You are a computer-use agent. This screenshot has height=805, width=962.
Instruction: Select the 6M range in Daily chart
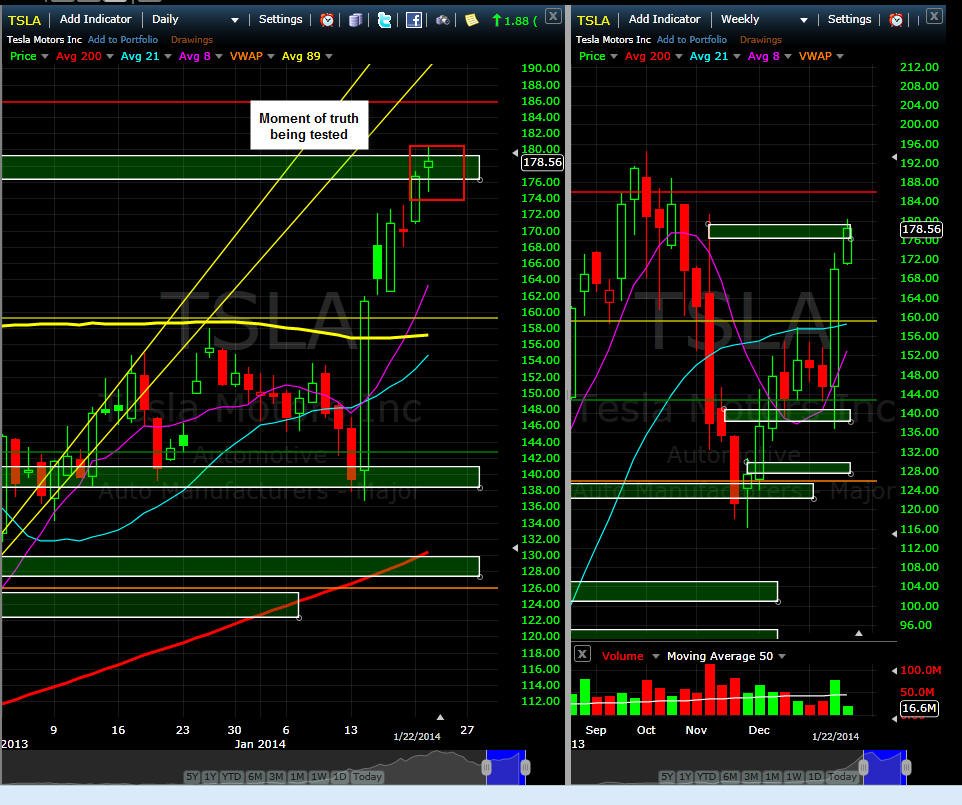pos(255,777)
